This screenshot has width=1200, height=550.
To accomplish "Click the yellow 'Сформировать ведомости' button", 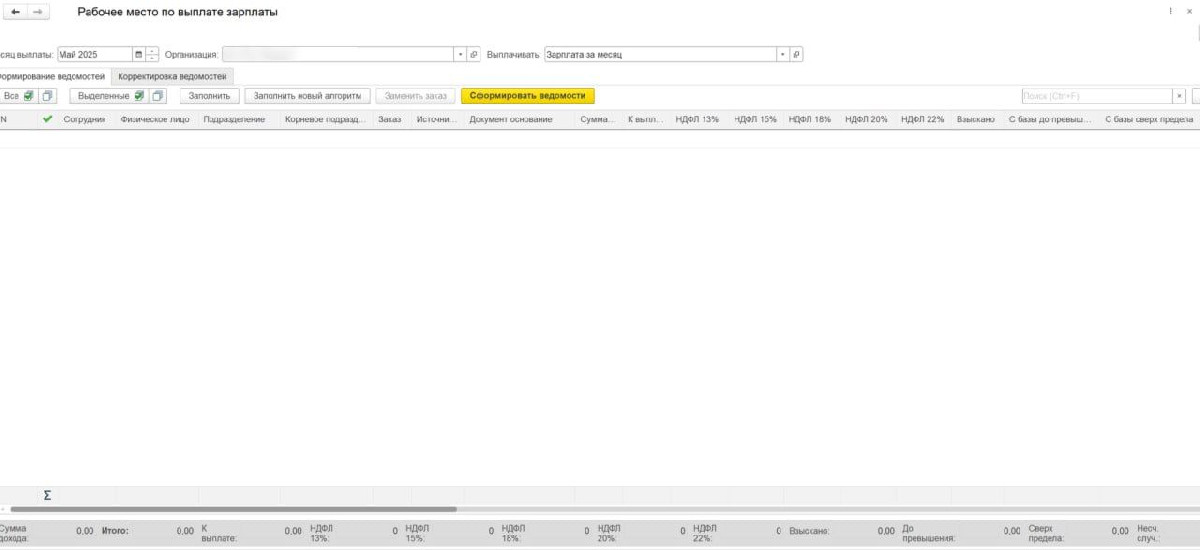I will point(528,96).
